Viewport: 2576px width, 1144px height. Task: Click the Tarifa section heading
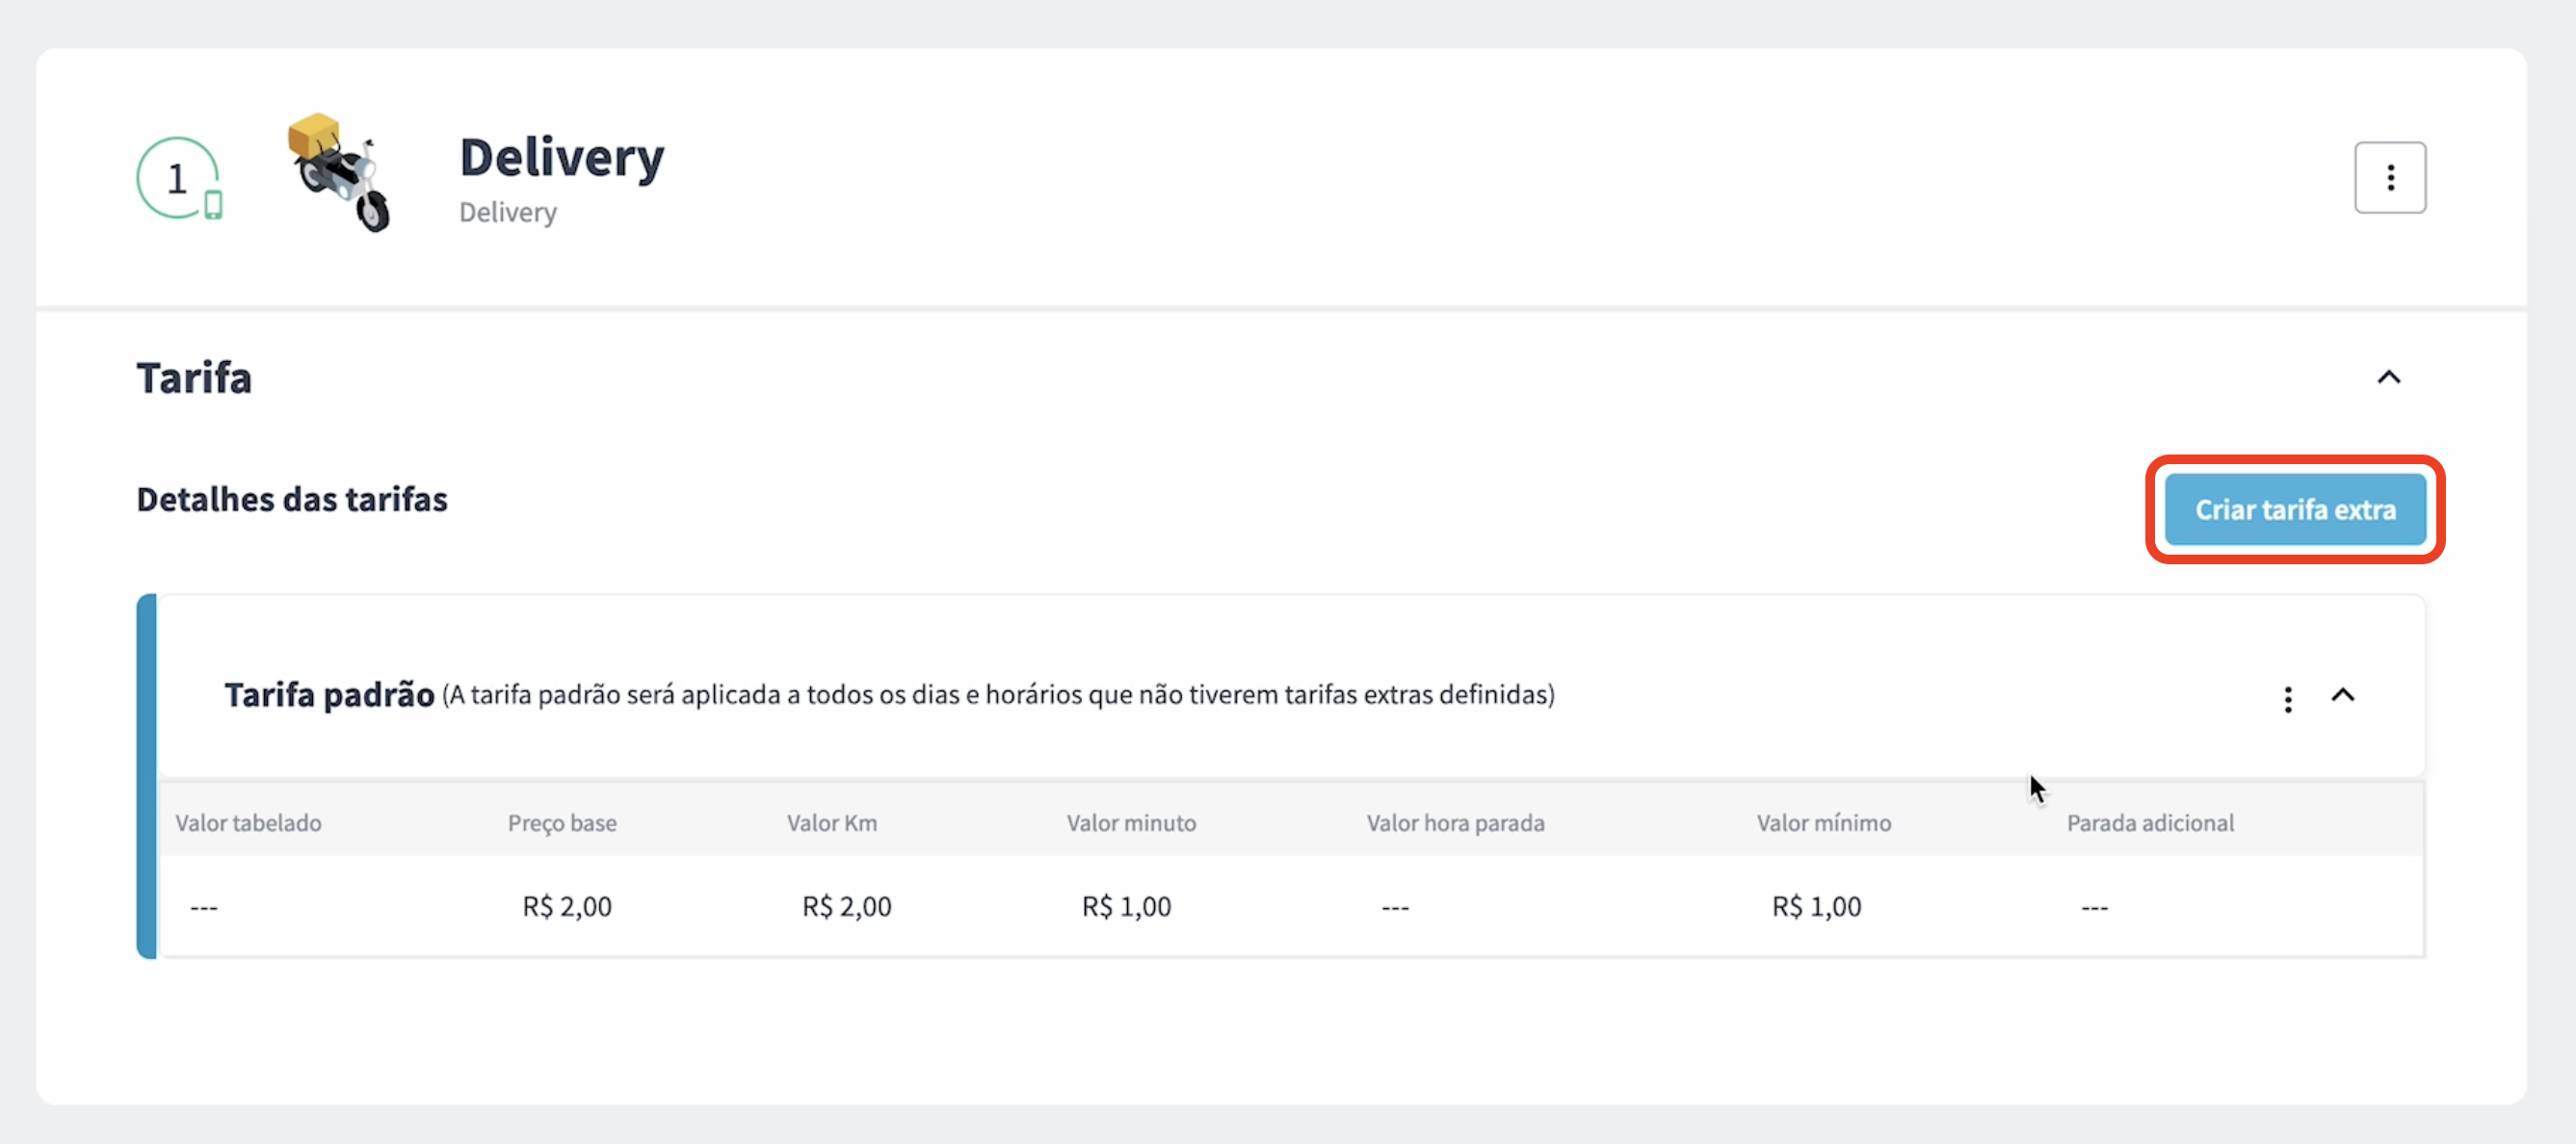(x=194, y=378)
